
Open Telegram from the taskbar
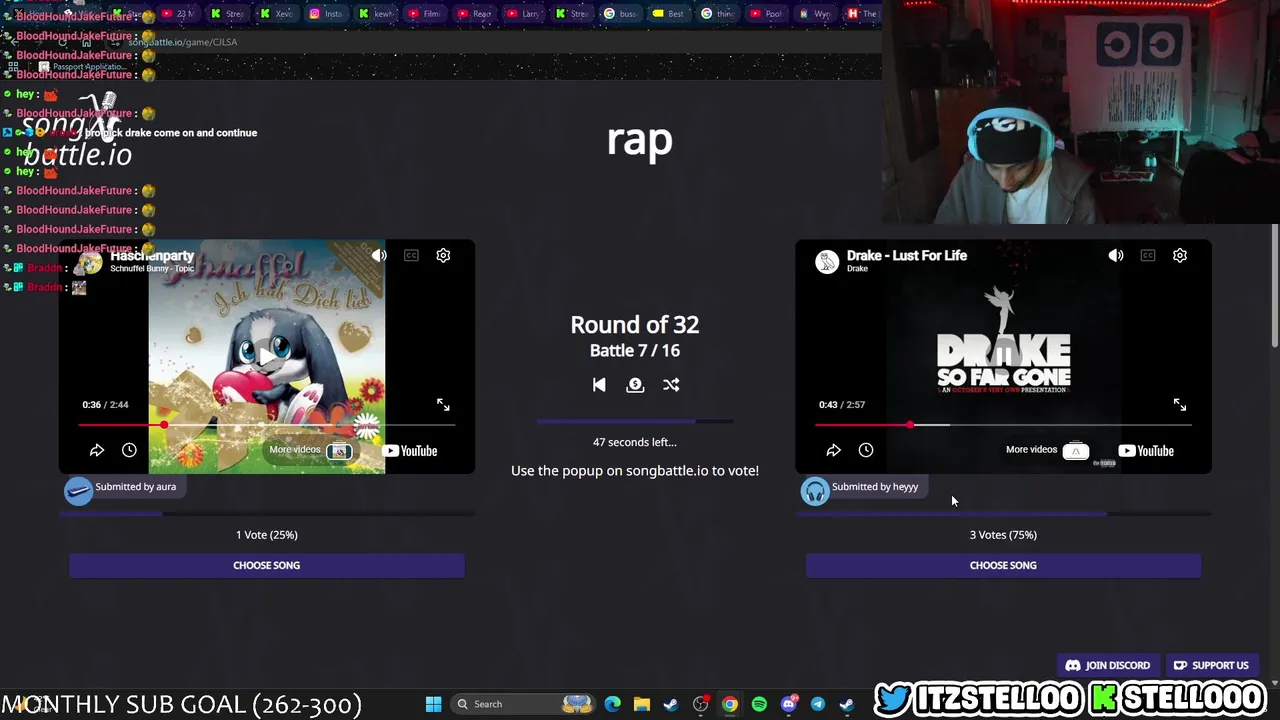tap(817, 704)
